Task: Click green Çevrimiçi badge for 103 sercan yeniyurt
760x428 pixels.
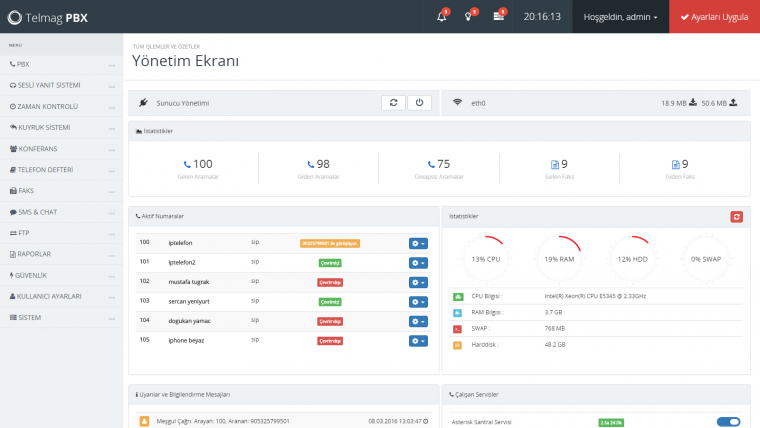Action: [330, 301]
